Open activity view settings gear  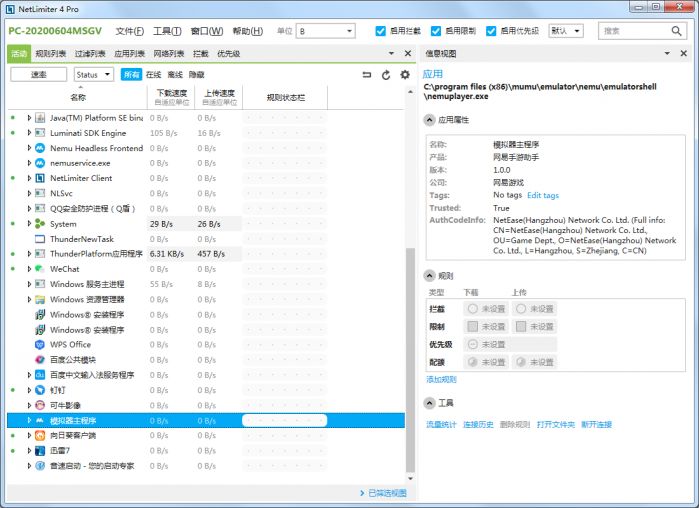pyautogui.click(x=405, y=74)
